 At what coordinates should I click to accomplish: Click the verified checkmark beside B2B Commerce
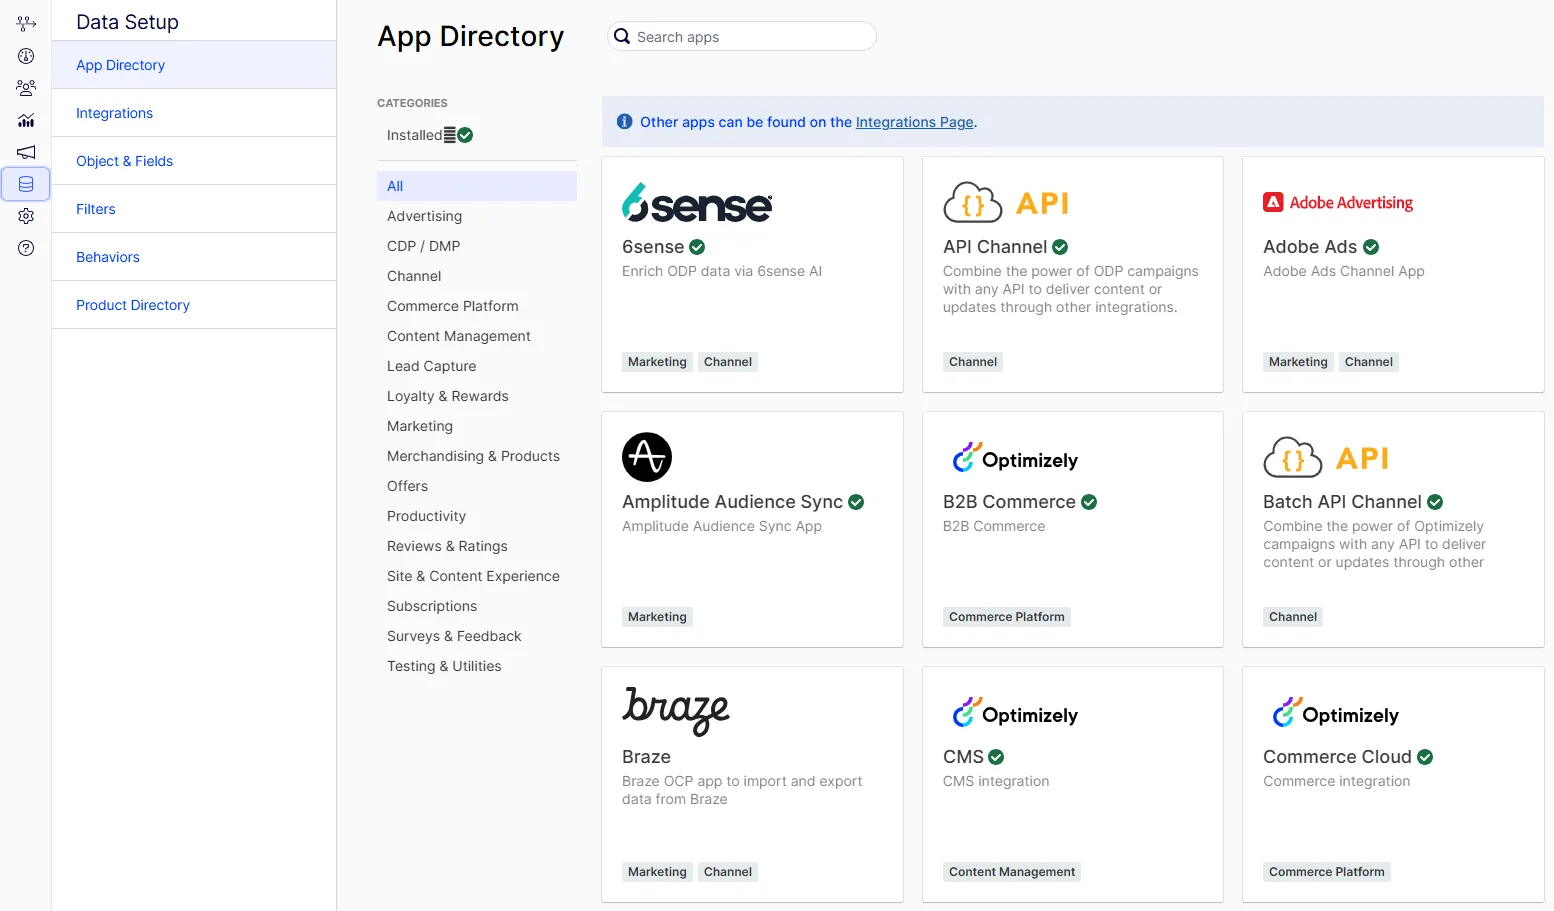[1089, 502]
